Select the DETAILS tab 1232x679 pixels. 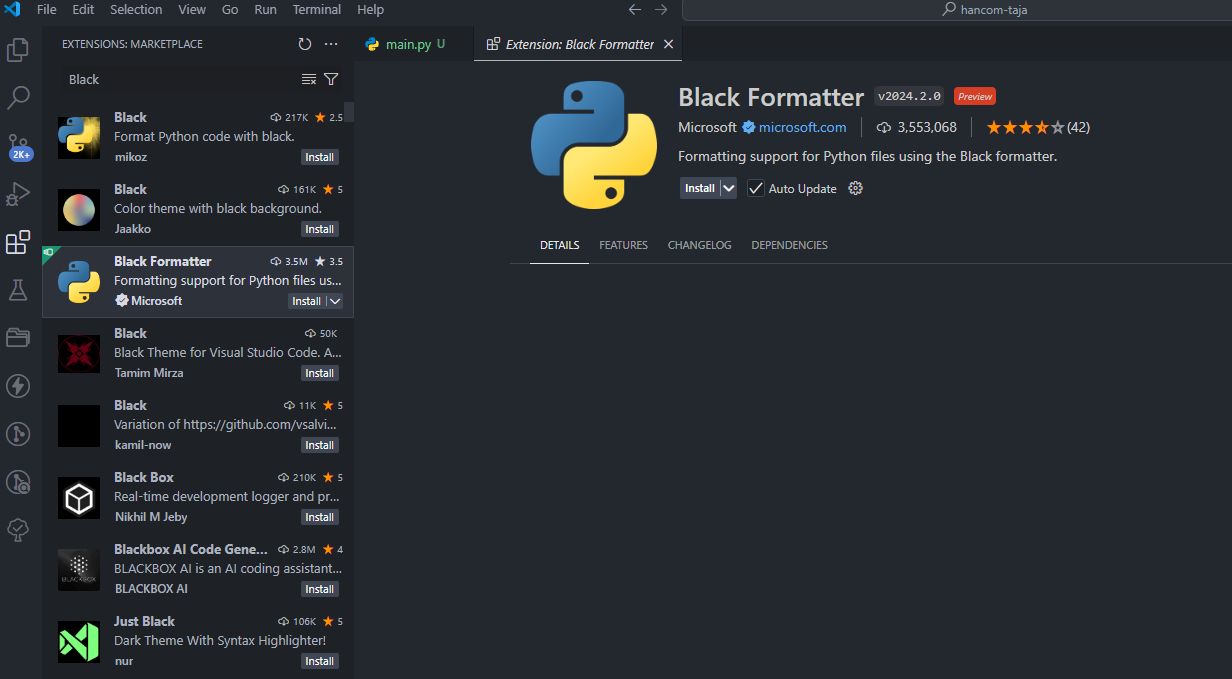(559, 245)
